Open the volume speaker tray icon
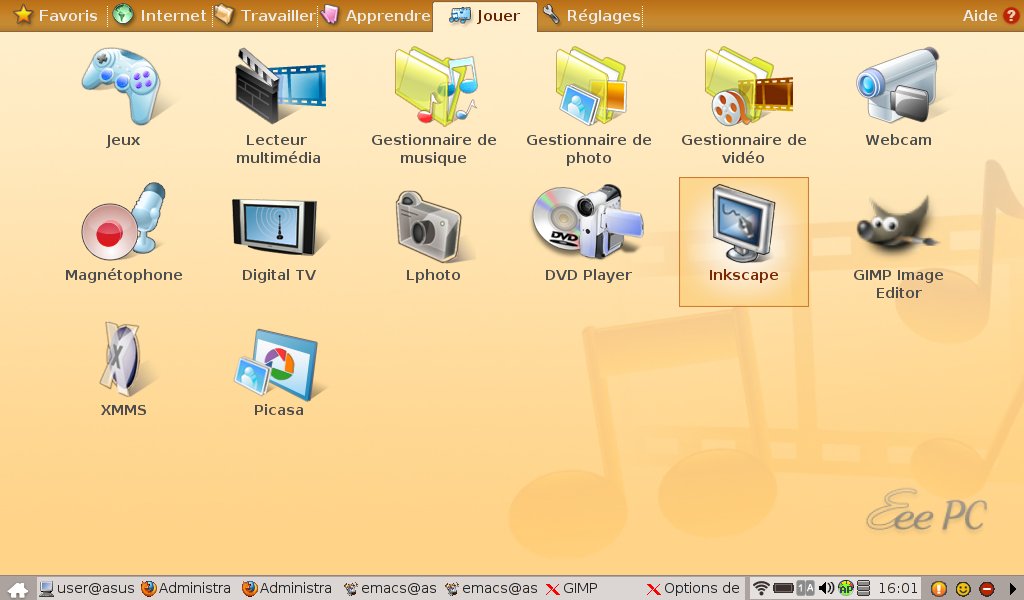Image resolution: width=1024 pixels, height=600 pixels. [826, 588]
